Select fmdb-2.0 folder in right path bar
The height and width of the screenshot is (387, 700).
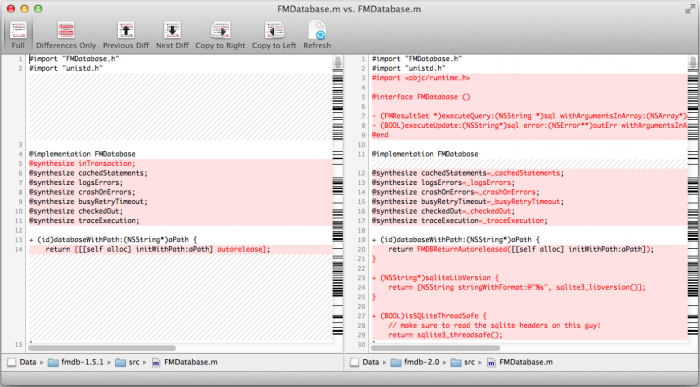(x=415, y=362)
